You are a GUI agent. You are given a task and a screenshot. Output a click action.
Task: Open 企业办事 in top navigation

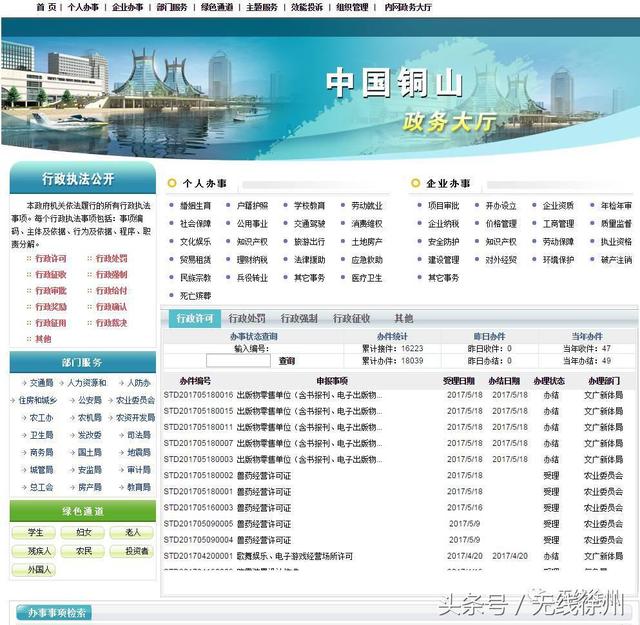point(127,7)
